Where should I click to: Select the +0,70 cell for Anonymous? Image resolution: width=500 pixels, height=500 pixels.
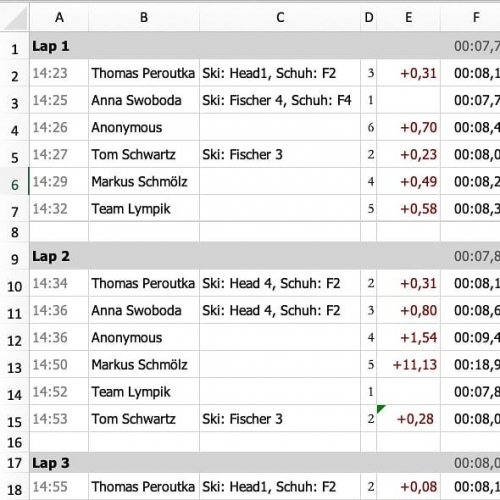click(409, 127)
